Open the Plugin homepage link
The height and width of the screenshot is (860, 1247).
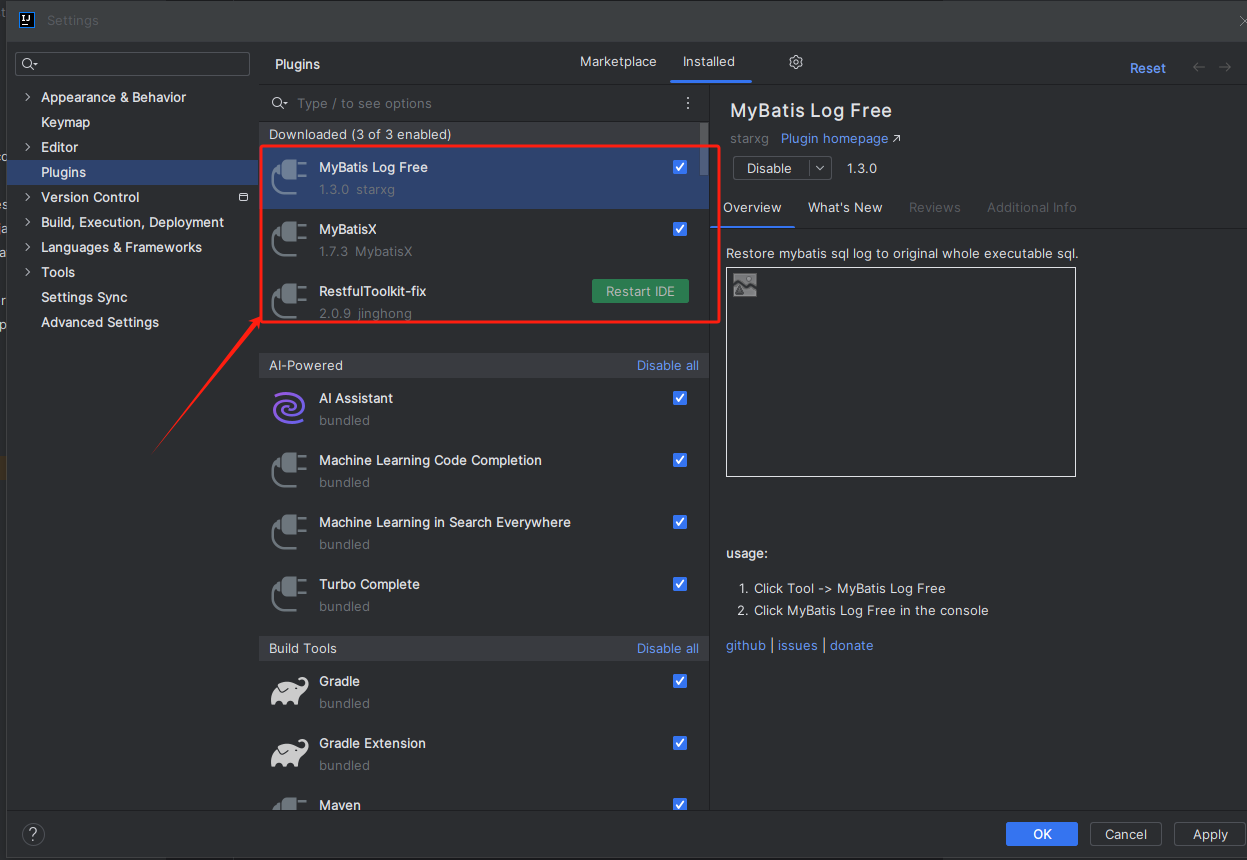[841, 139]
